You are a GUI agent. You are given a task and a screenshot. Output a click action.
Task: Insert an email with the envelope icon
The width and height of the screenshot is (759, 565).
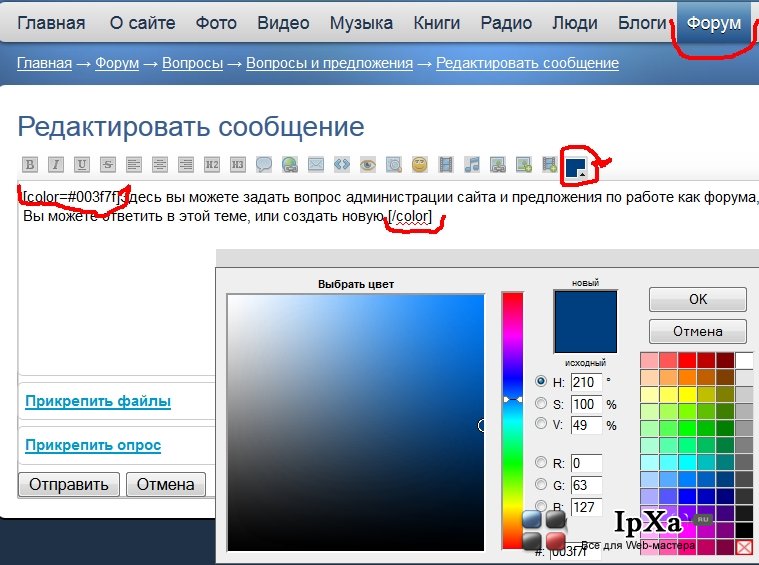pos(316,165)
